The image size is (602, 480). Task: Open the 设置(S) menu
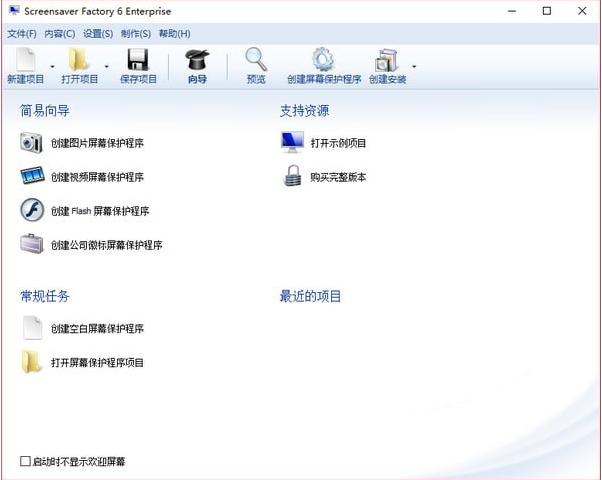pos(98,34)
